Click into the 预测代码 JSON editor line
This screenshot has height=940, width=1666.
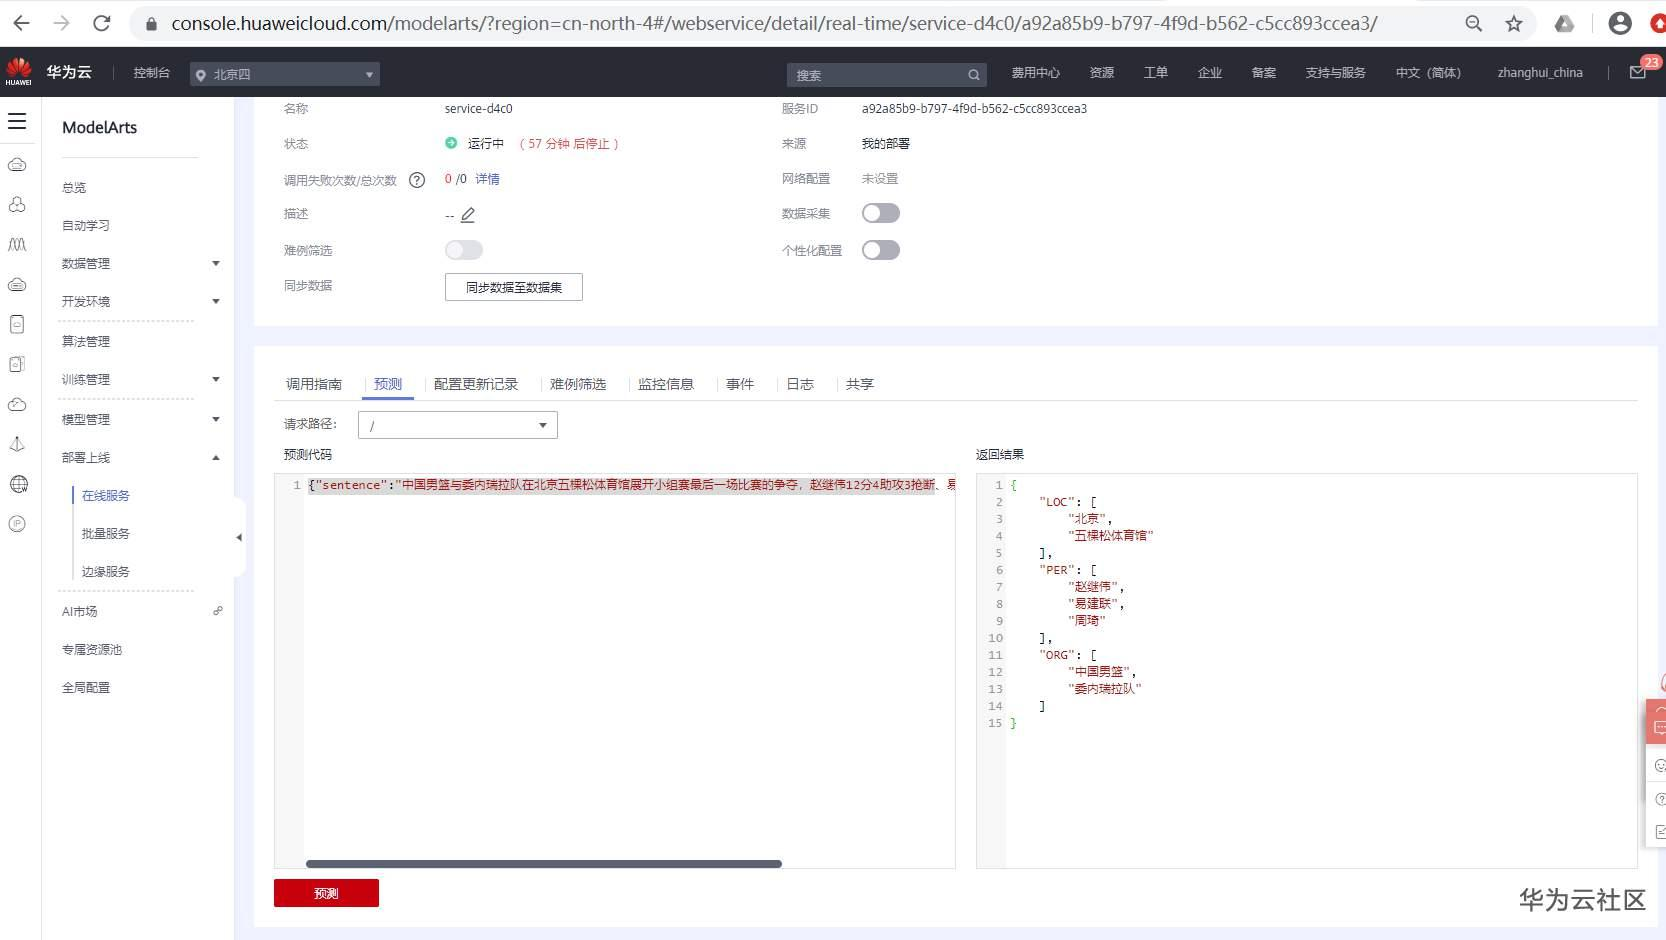tap(631, 485)
